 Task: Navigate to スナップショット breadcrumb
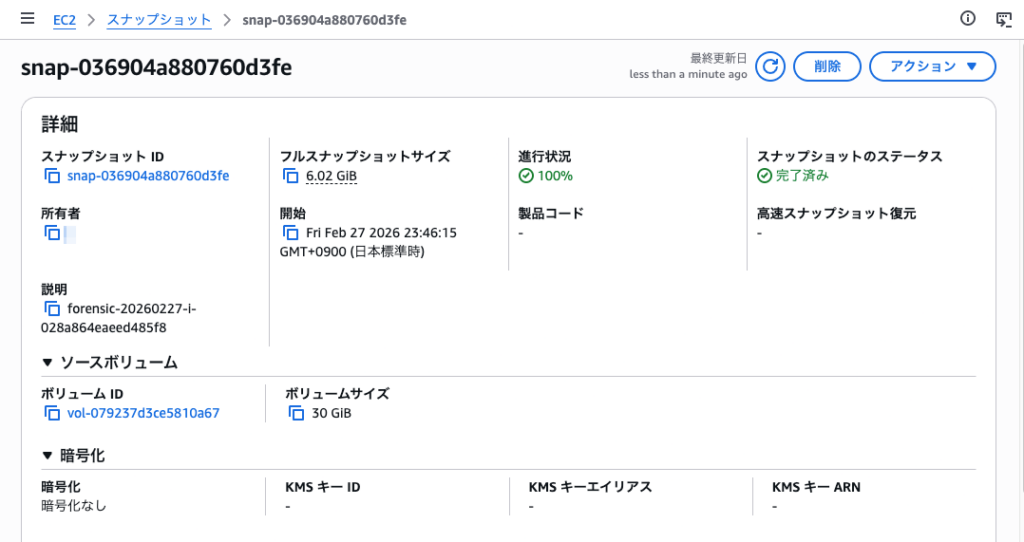159,19
